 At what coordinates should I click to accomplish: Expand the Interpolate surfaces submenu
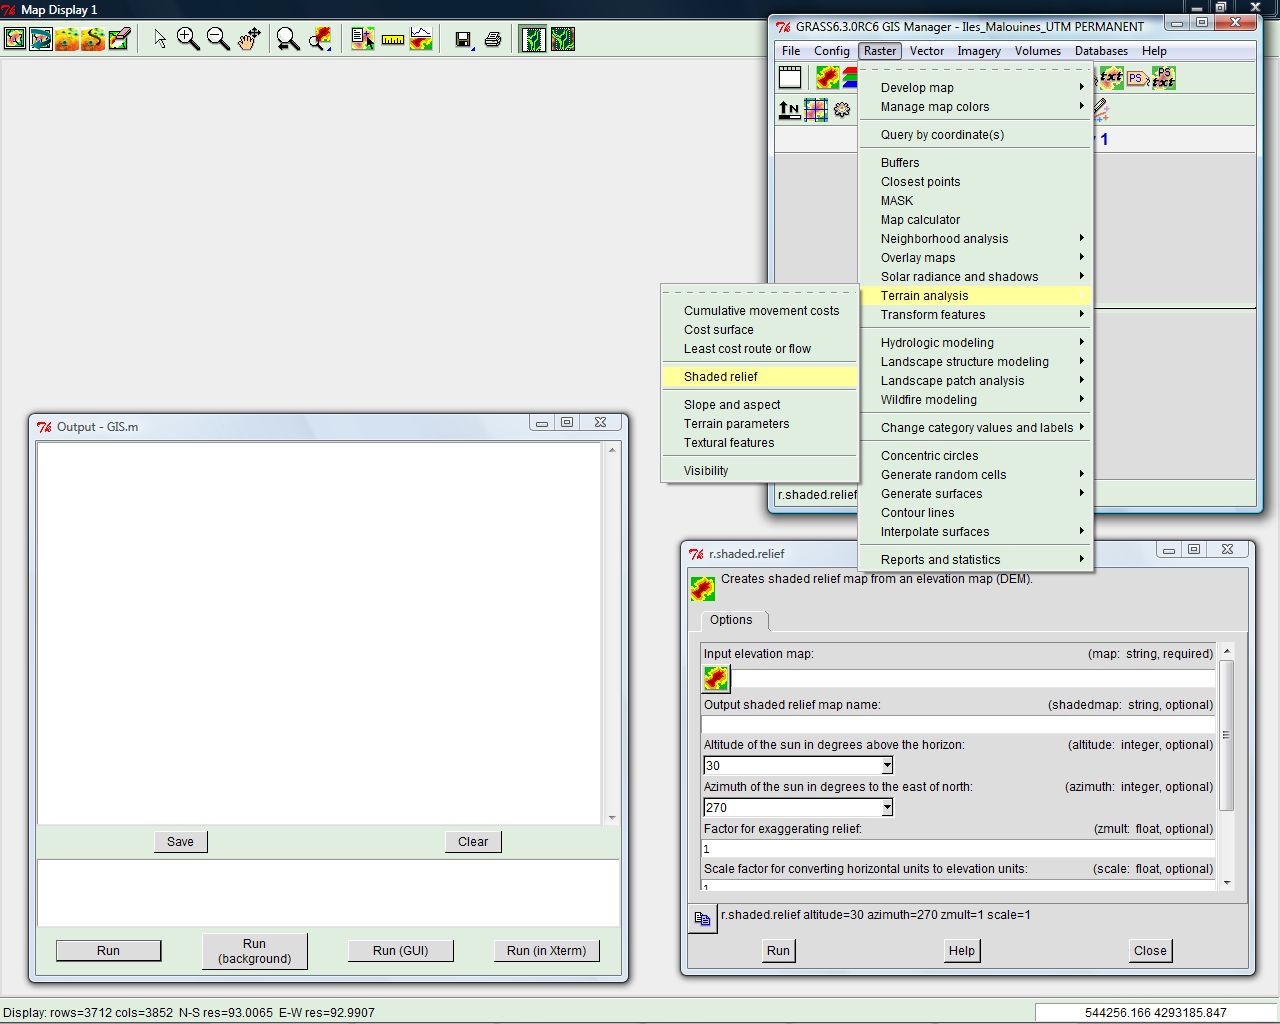click(975, 532)
